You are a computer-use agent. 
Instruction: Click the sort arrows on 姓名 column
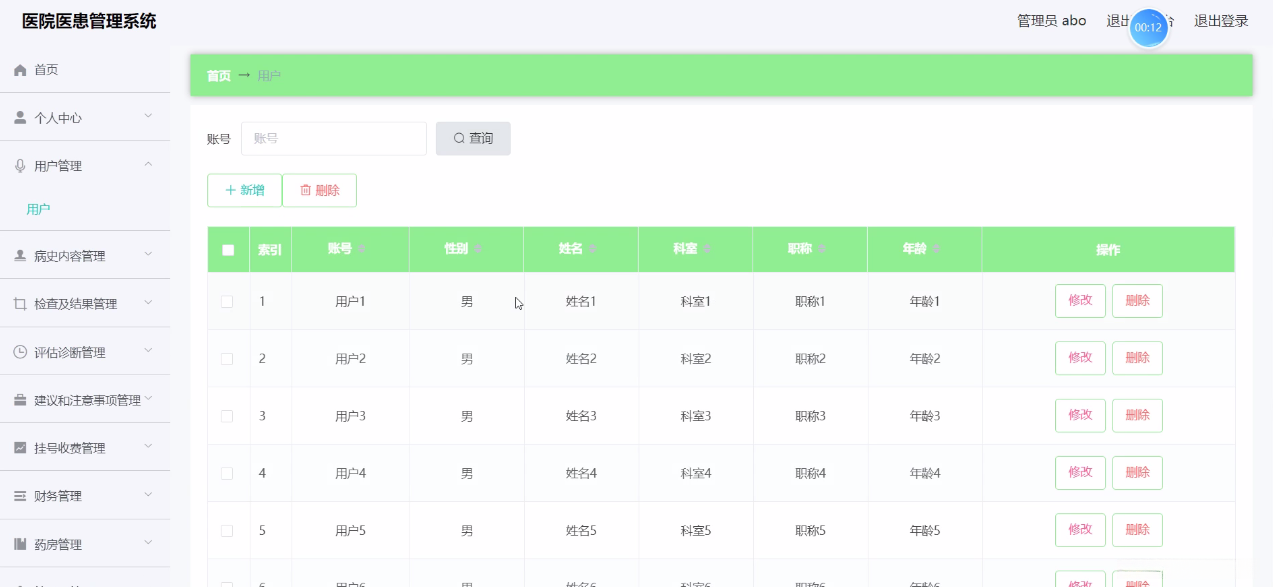click(x=593, y=249)
